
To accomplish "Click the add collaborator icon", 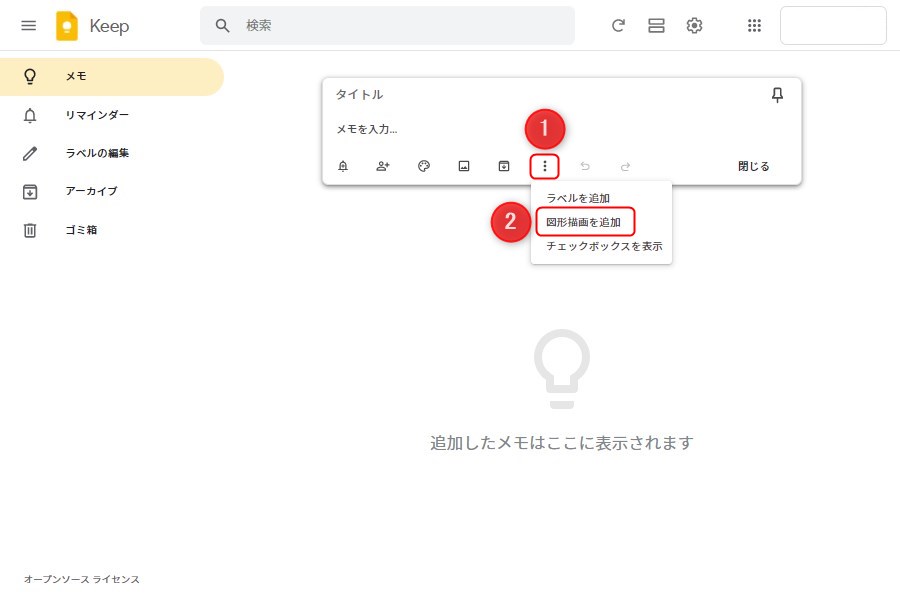I will pyautogui.click(x=383, y=167).
